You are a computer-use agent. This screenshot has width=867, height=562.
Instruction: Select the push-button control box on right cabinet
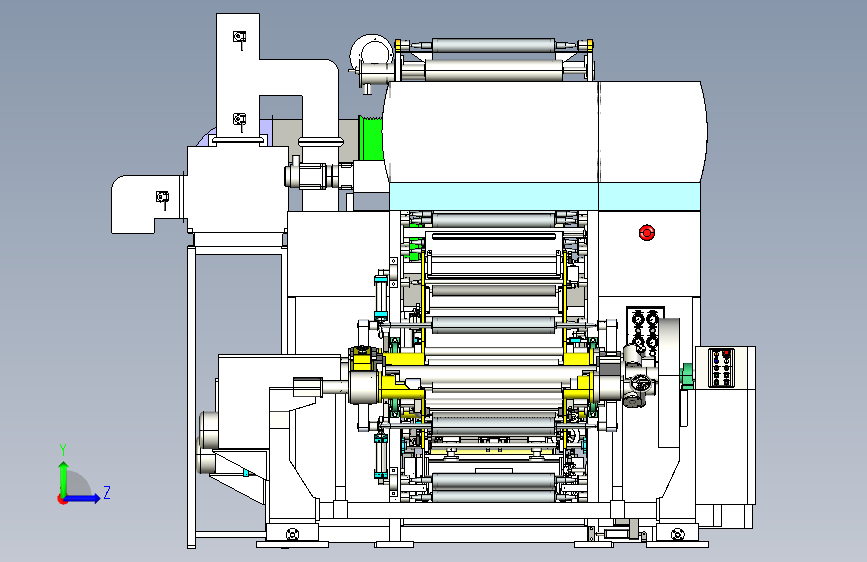(x=721, y=368)
